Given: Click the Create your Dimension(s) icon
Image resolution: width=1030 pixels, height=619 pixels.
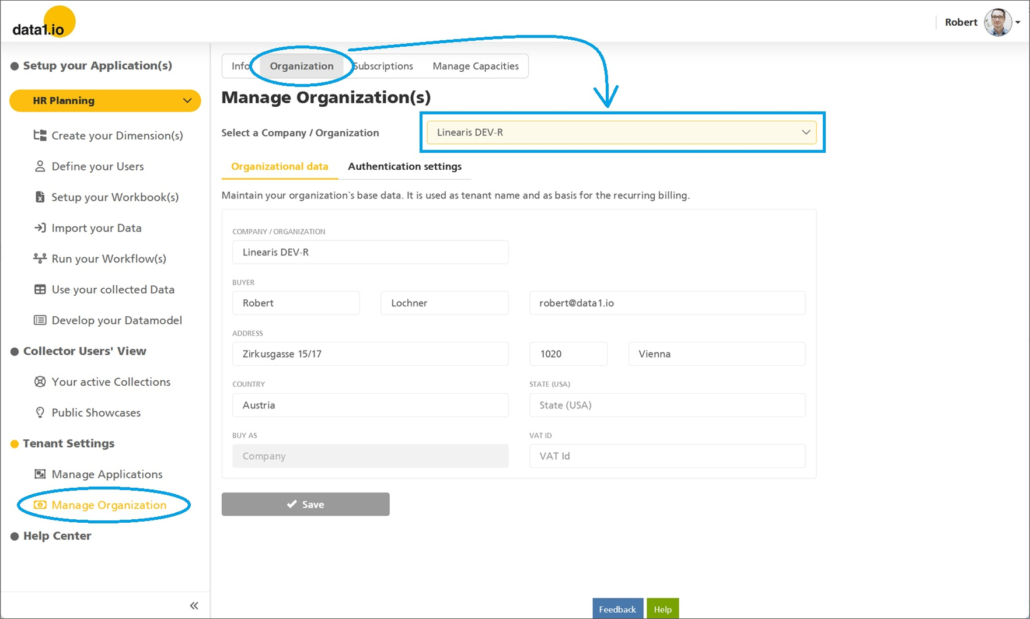Looking at the screenshot, I should click(x=40, y=136).
